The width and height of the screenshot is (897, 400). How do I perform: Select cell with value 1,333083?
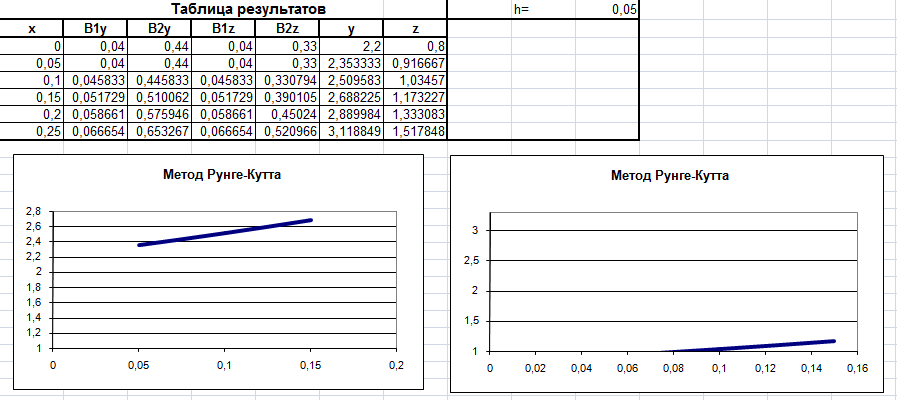click(415, 114)
